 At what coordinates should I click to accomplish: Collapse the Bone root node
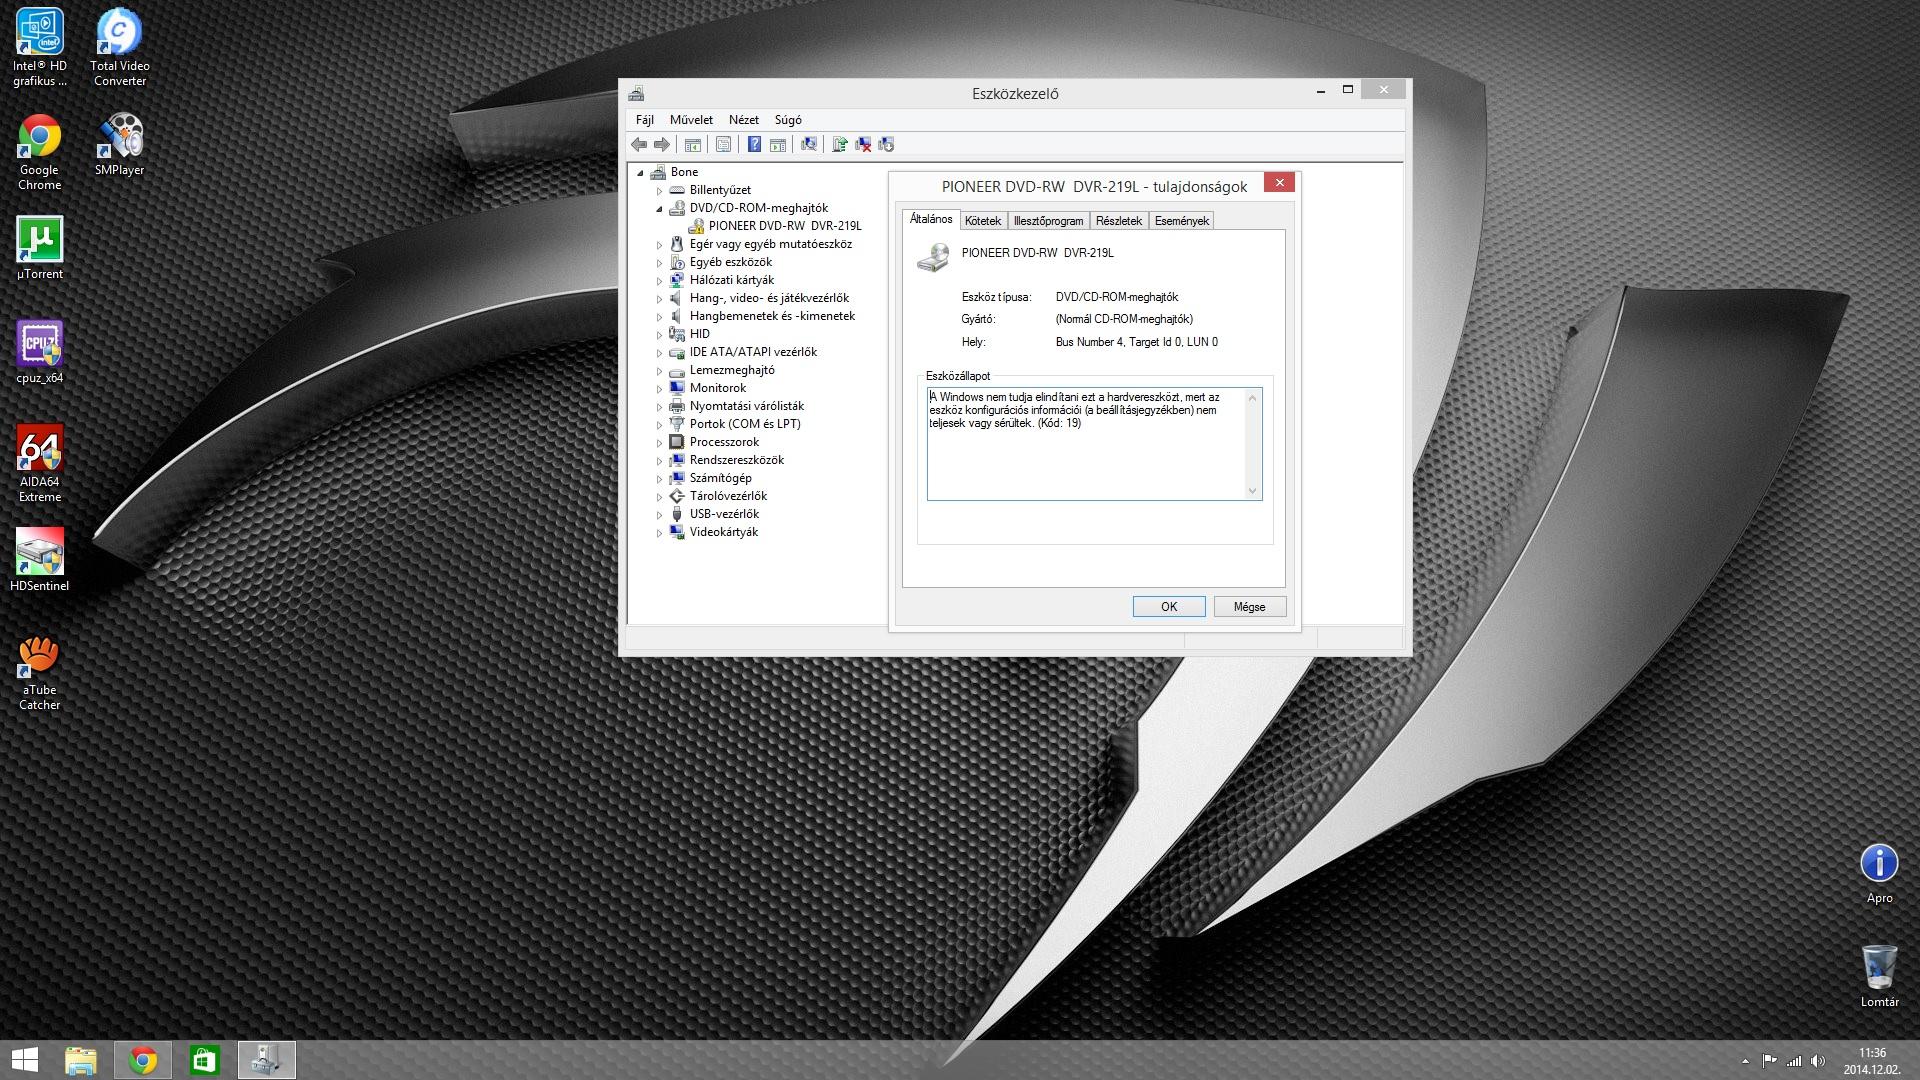(641, 172)
